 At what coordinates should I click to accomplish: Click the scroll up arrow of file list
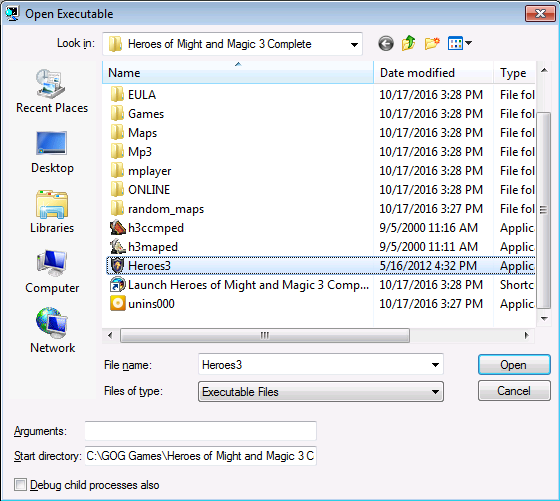pyautogui.click(x=544, y=70)
